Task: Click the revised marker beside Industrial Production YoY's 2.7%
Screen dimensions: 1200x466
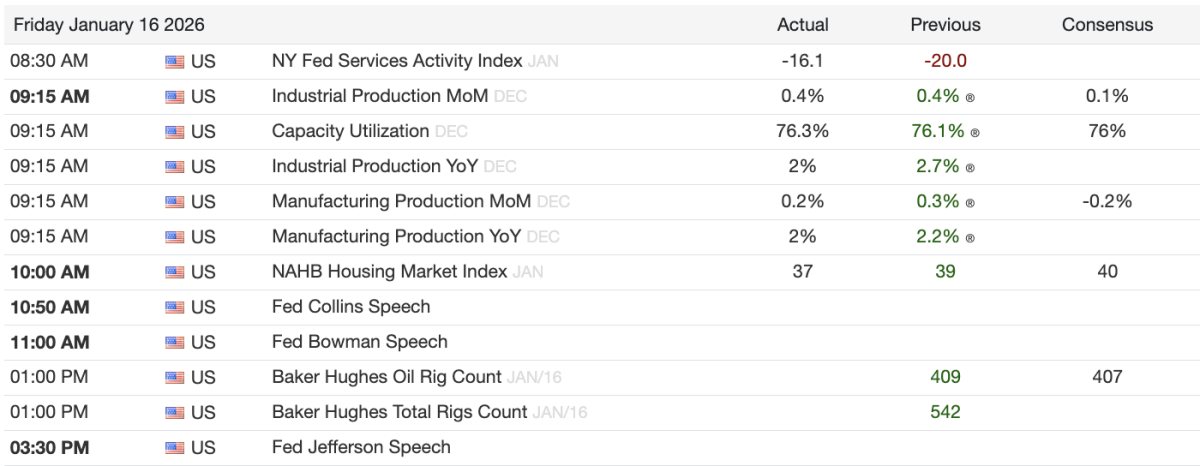Action: 969,167
